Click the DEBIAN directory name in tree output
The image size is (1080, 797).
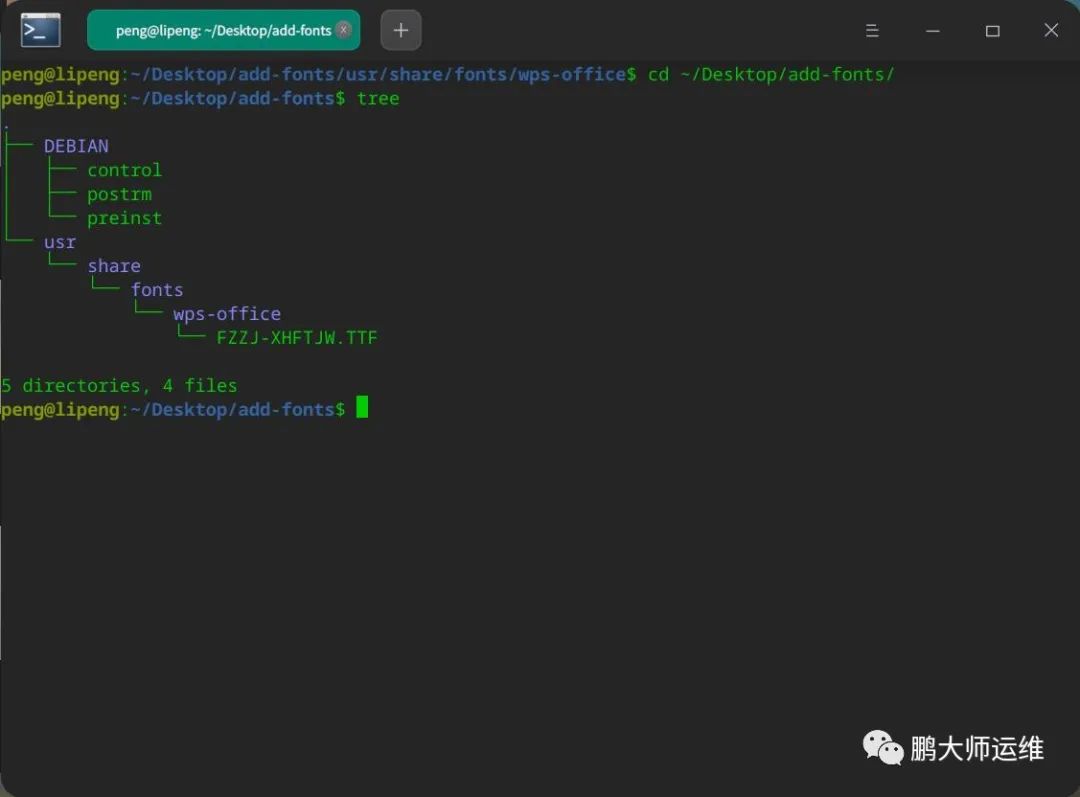pos(76,146)
